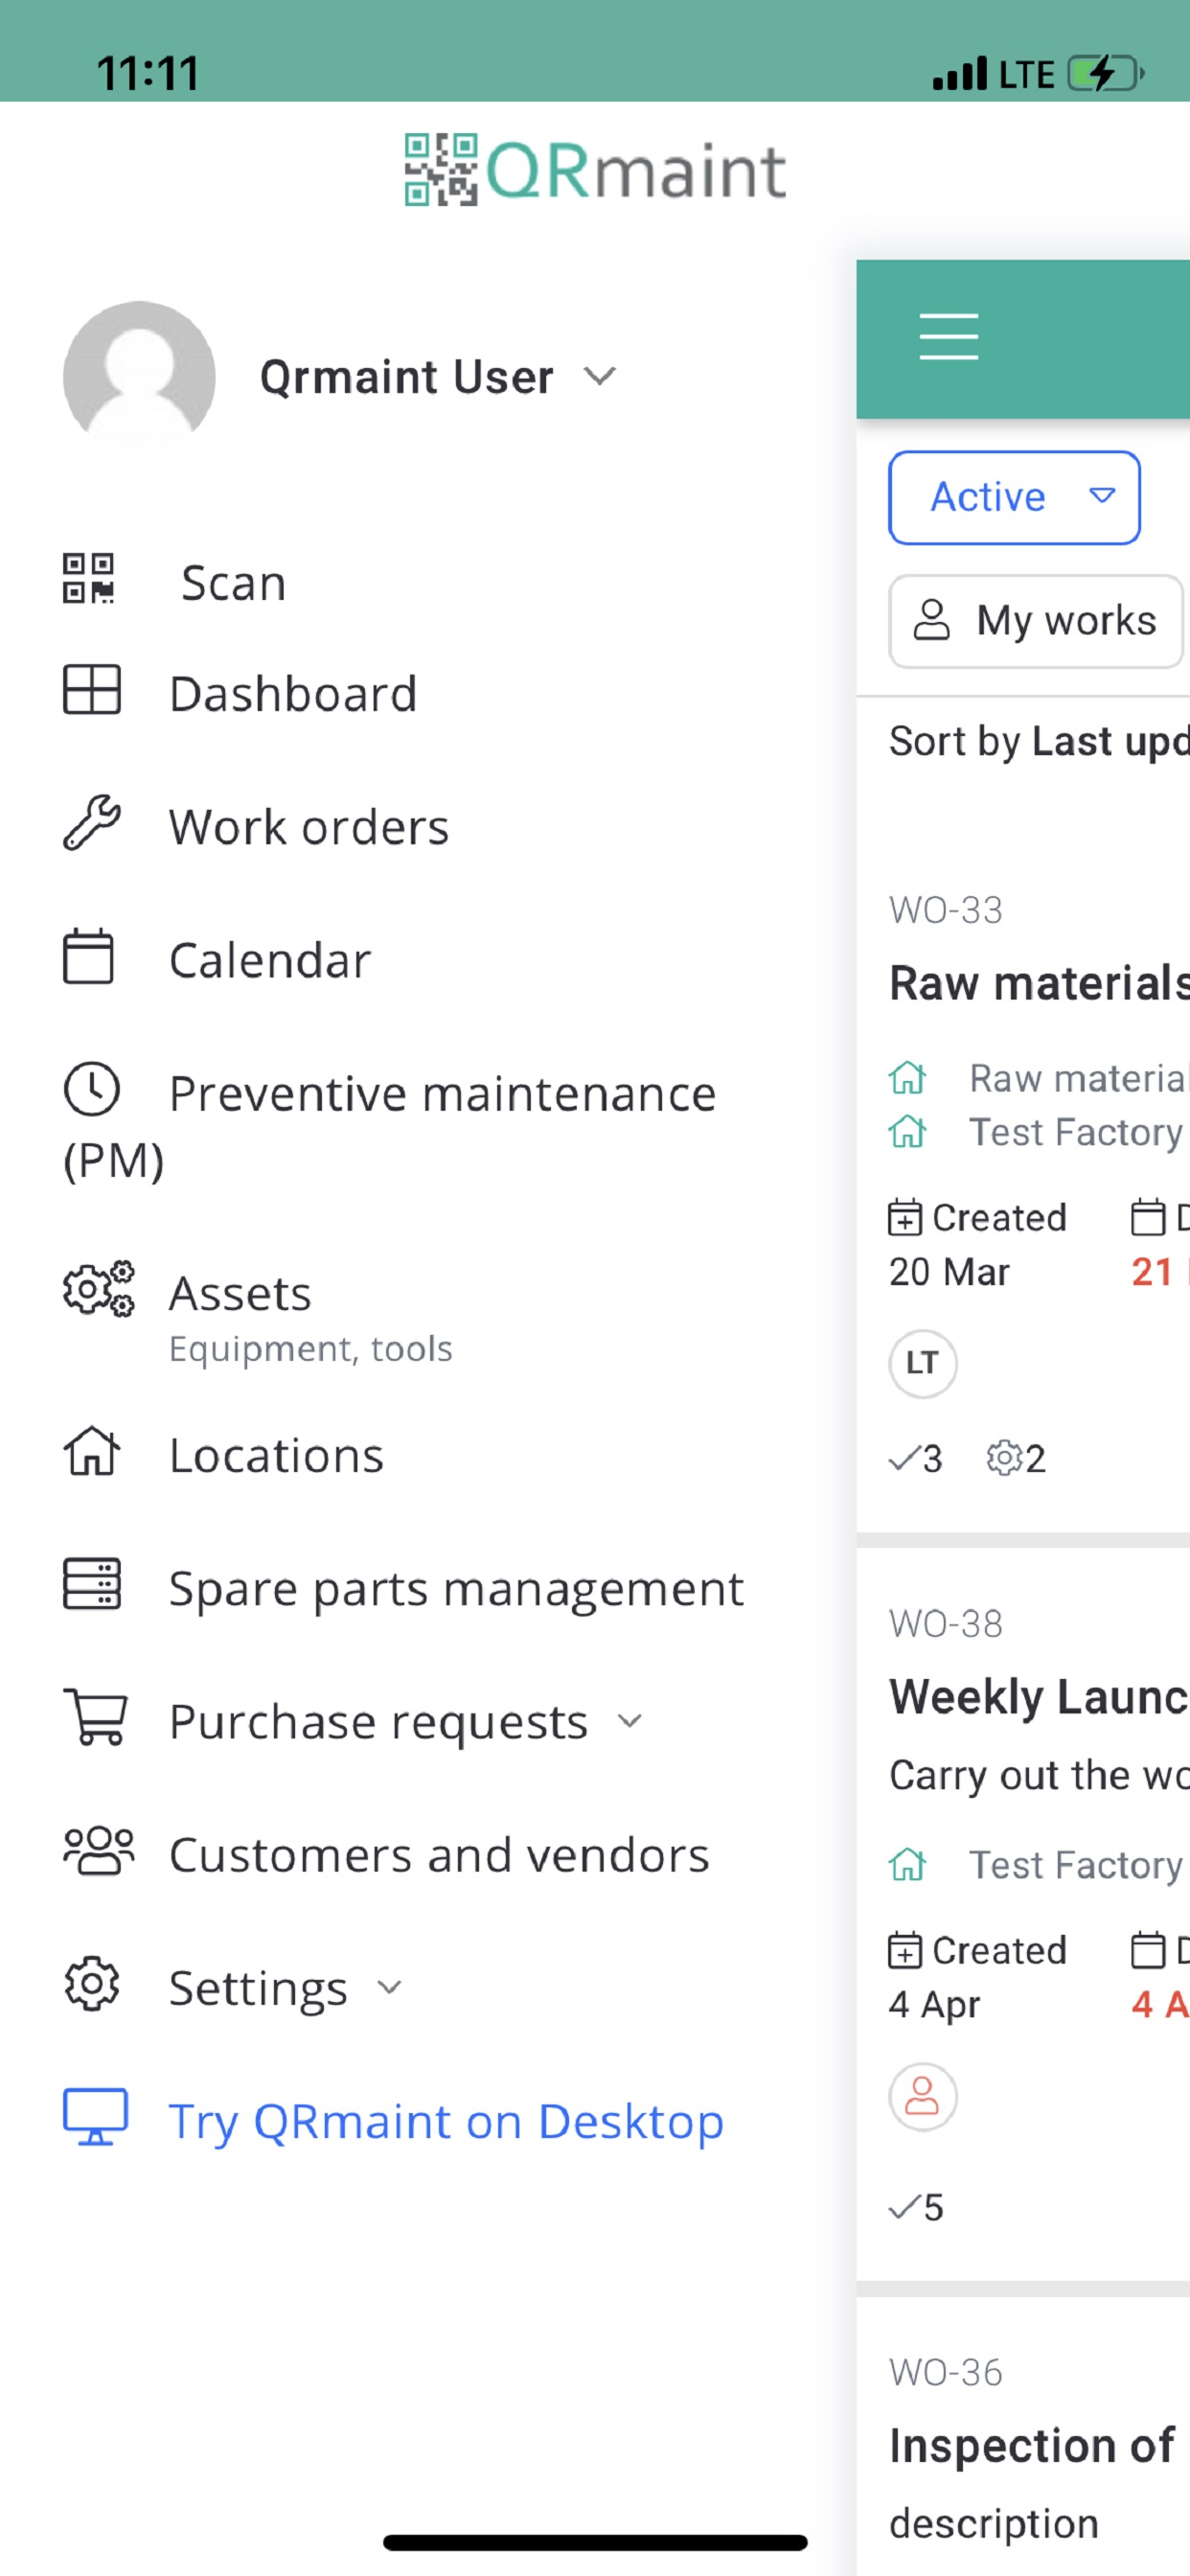Open Assets Equipment, tools entry
Viewport: 1190px width, 2576px height.
[x=311, y=1318]
